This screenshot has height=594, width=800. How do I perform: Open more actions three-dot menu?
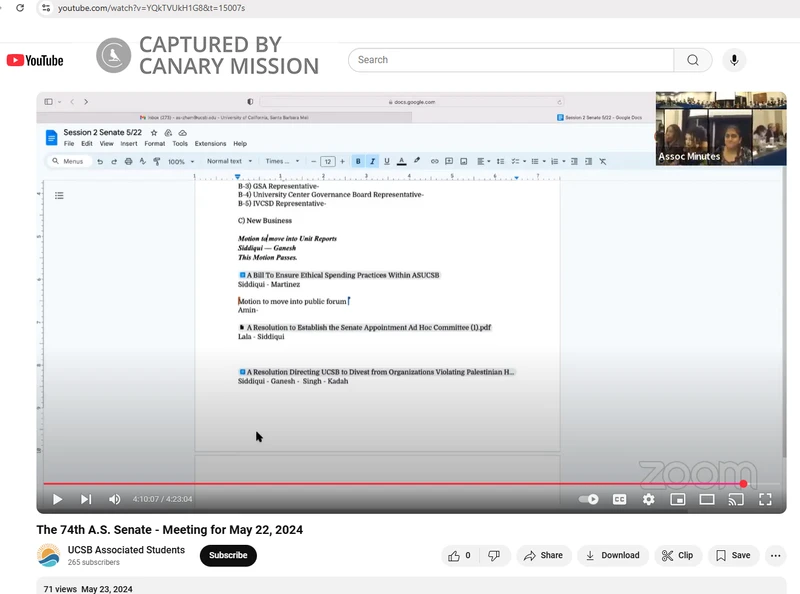(776, 555)
